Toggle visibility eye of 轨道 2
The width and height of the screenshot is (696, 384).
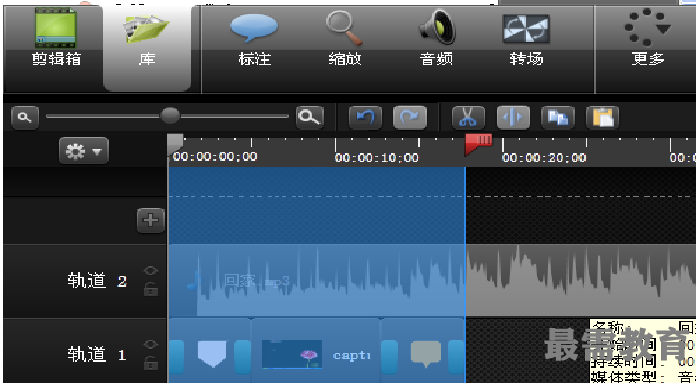point(151,270)
